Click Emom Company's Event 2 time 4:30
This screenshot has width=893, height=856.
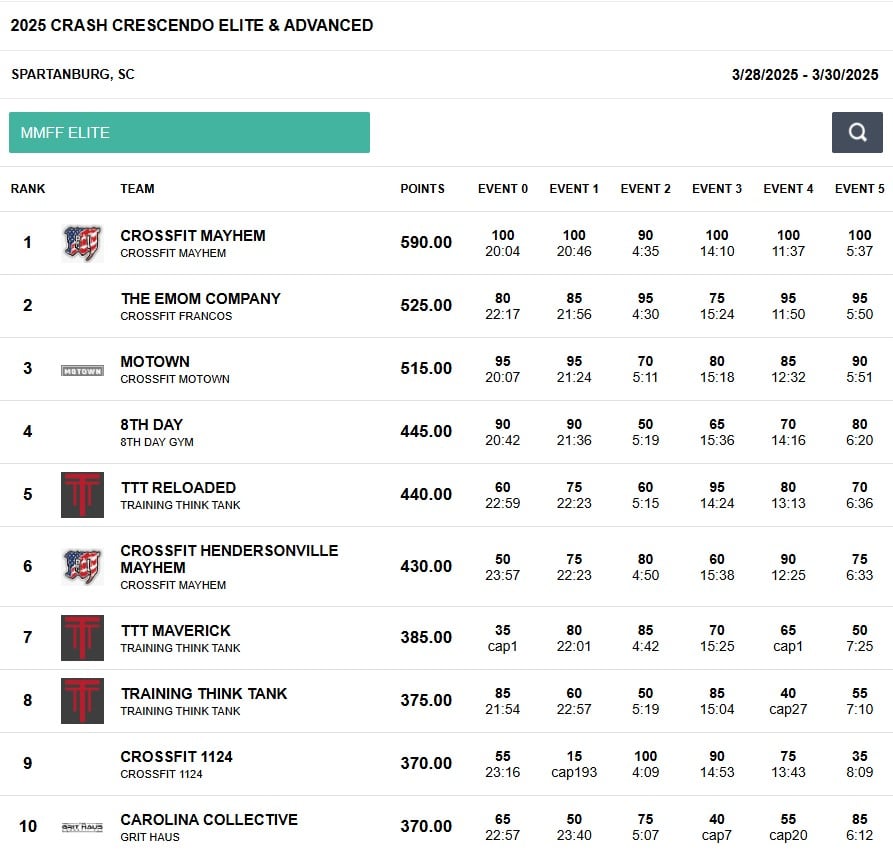click(x=645, y=314)
